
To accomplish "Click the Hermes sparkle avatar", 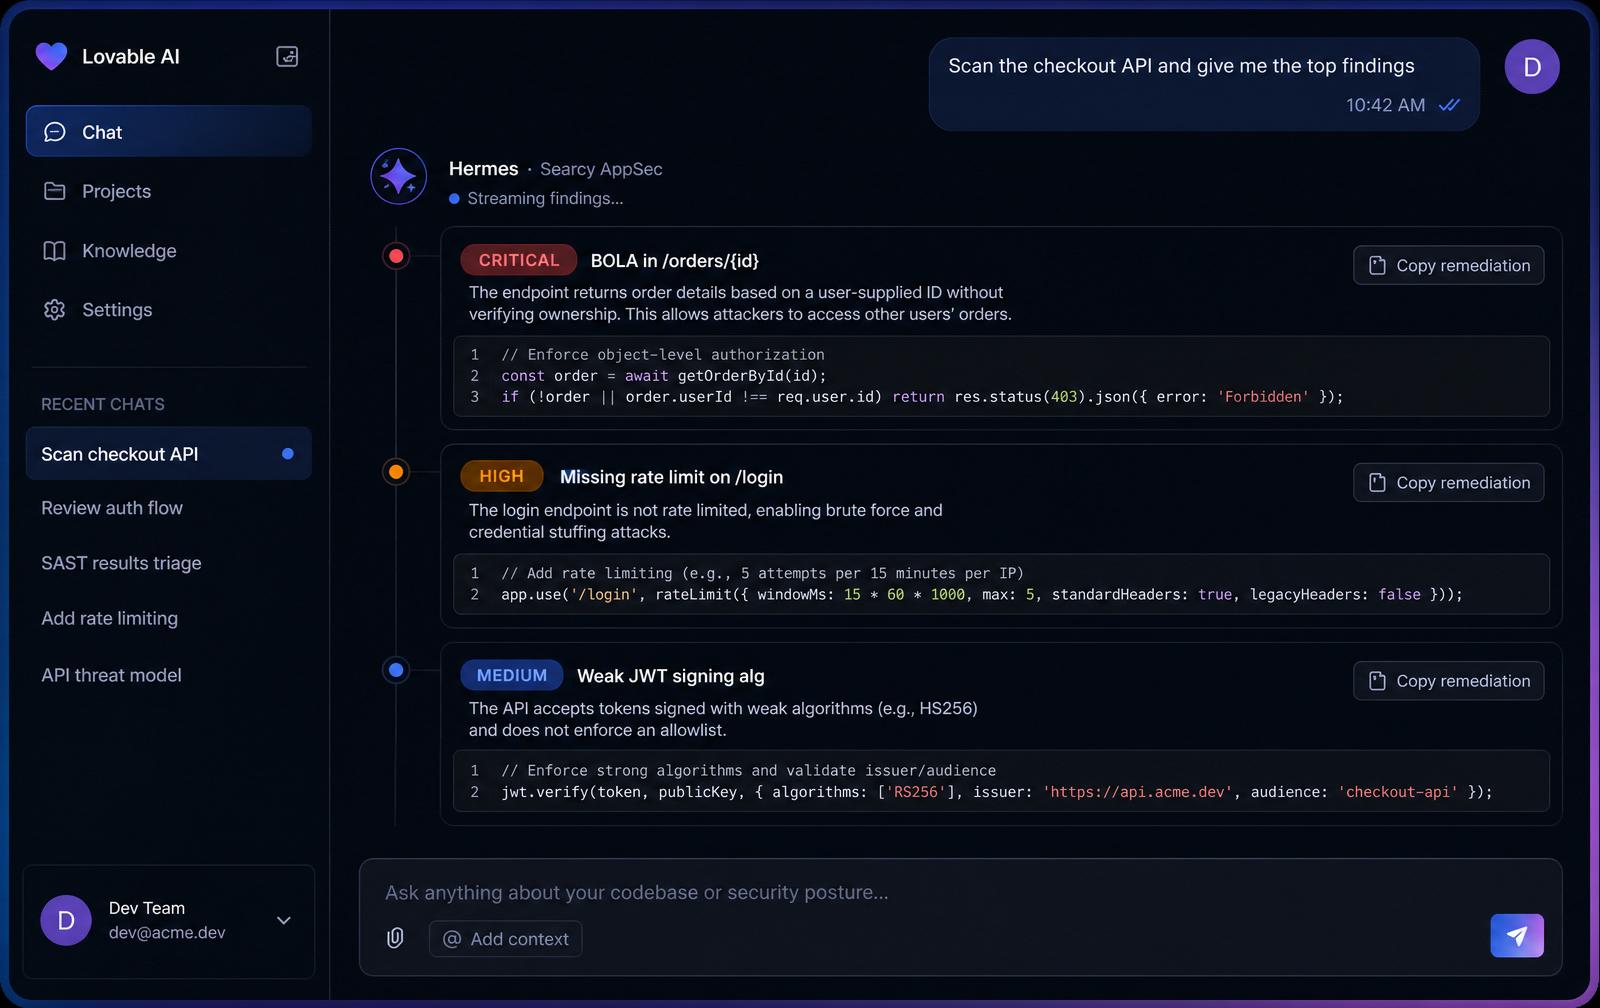I will pyautogui.click(x=399, y=176).
